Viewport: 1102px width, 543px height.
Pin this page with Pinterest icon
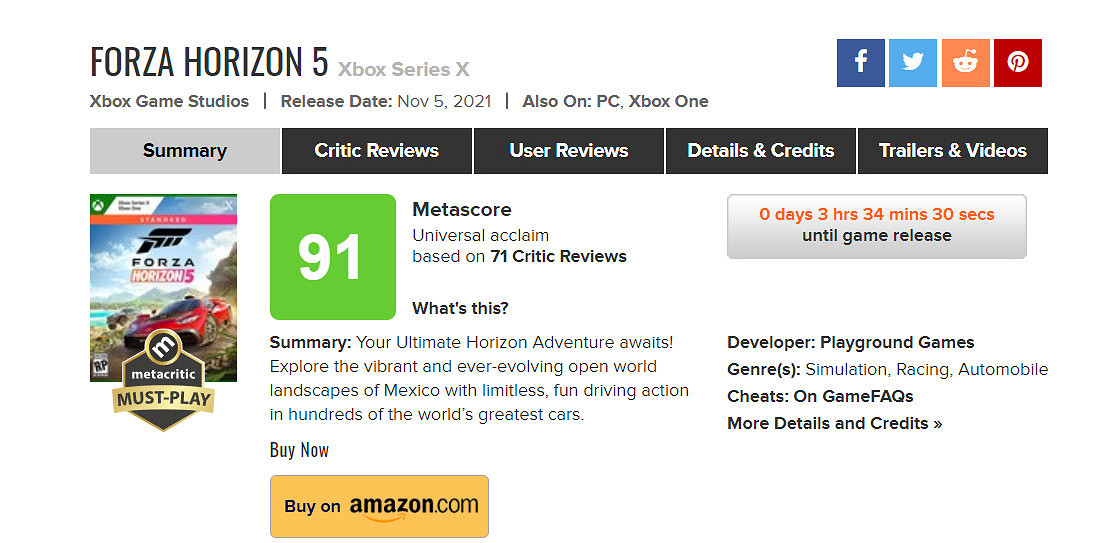tap(1018, 63)
